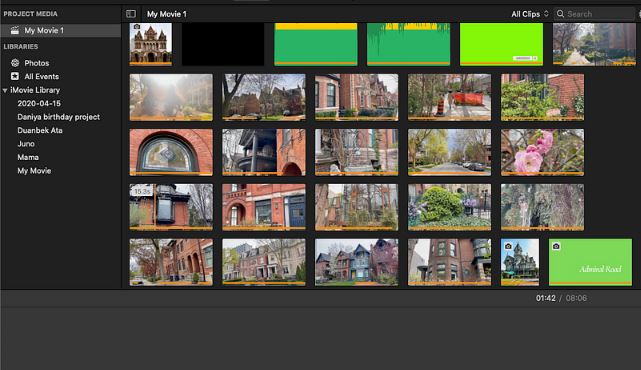Select My Movie 1 project media
The image size is (641, 370).
click(x=61, y=30)
